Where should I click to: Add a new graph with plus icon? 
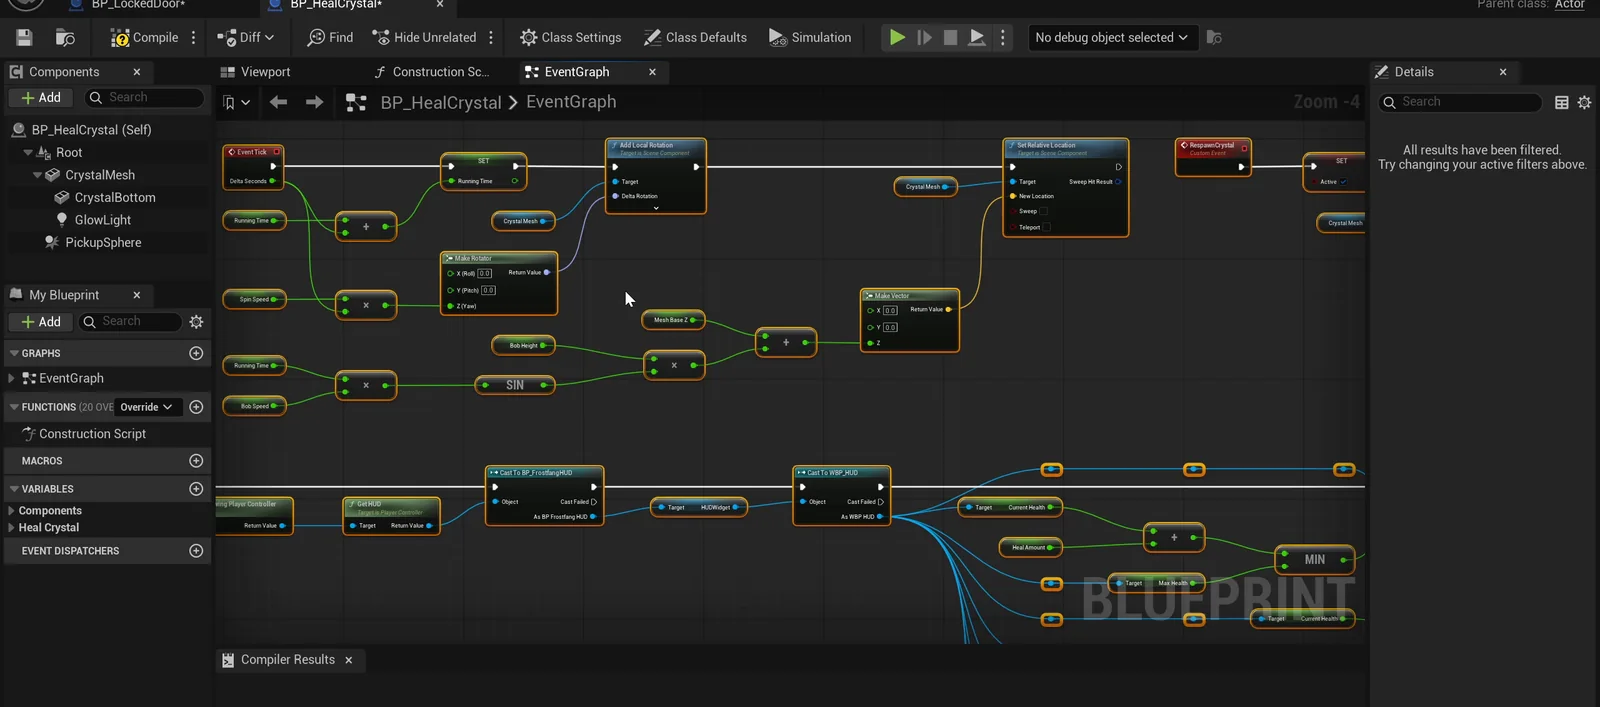pos(196,353)
